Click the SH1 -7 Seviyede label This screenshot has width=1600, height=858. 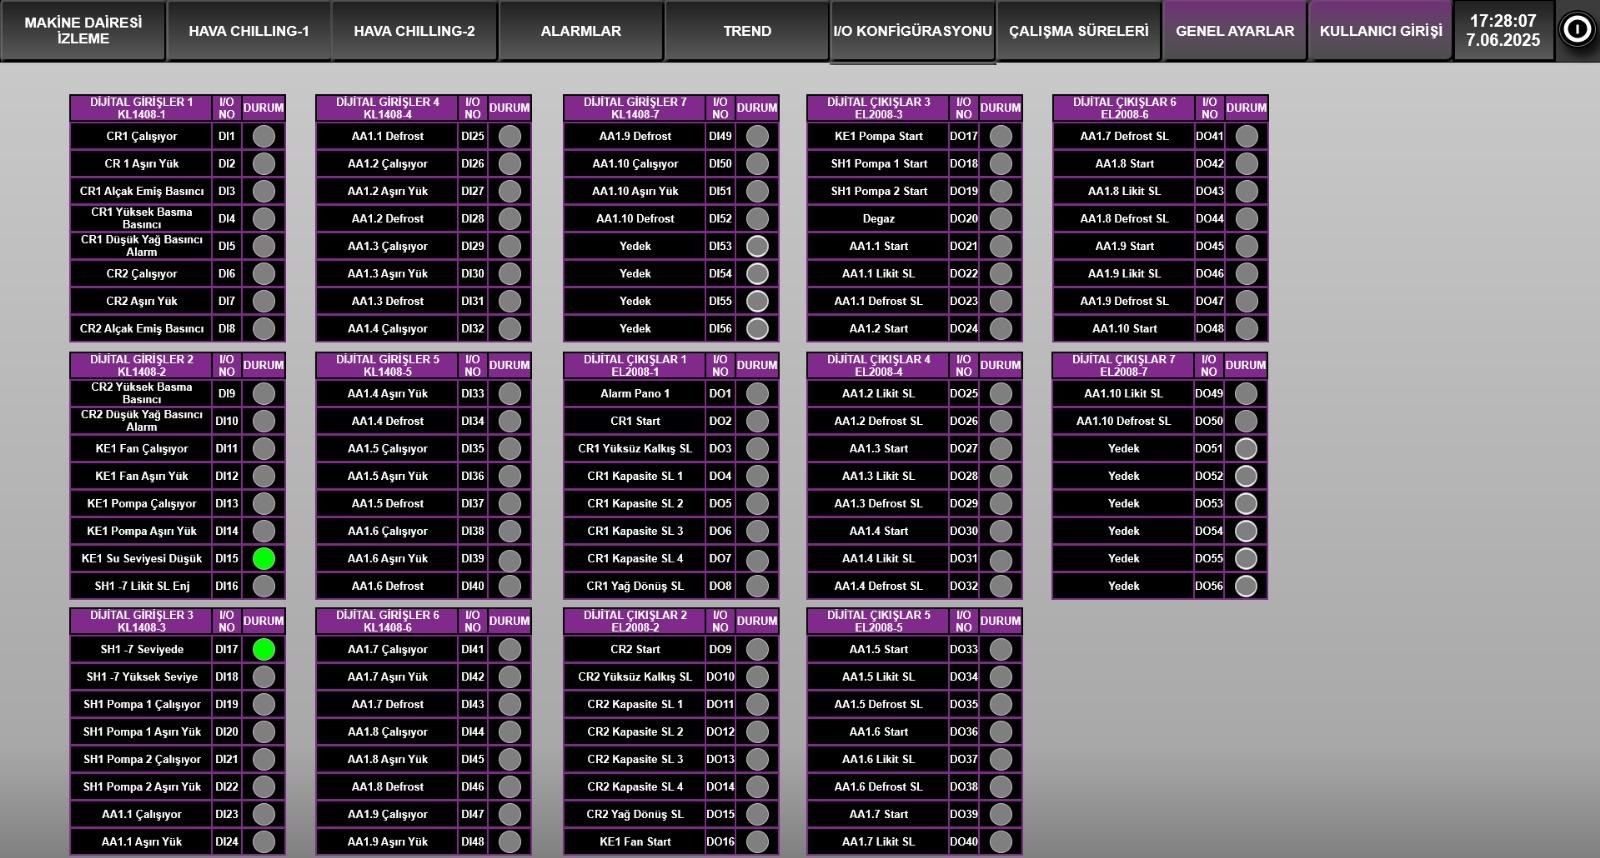click(x=141, y=650)
